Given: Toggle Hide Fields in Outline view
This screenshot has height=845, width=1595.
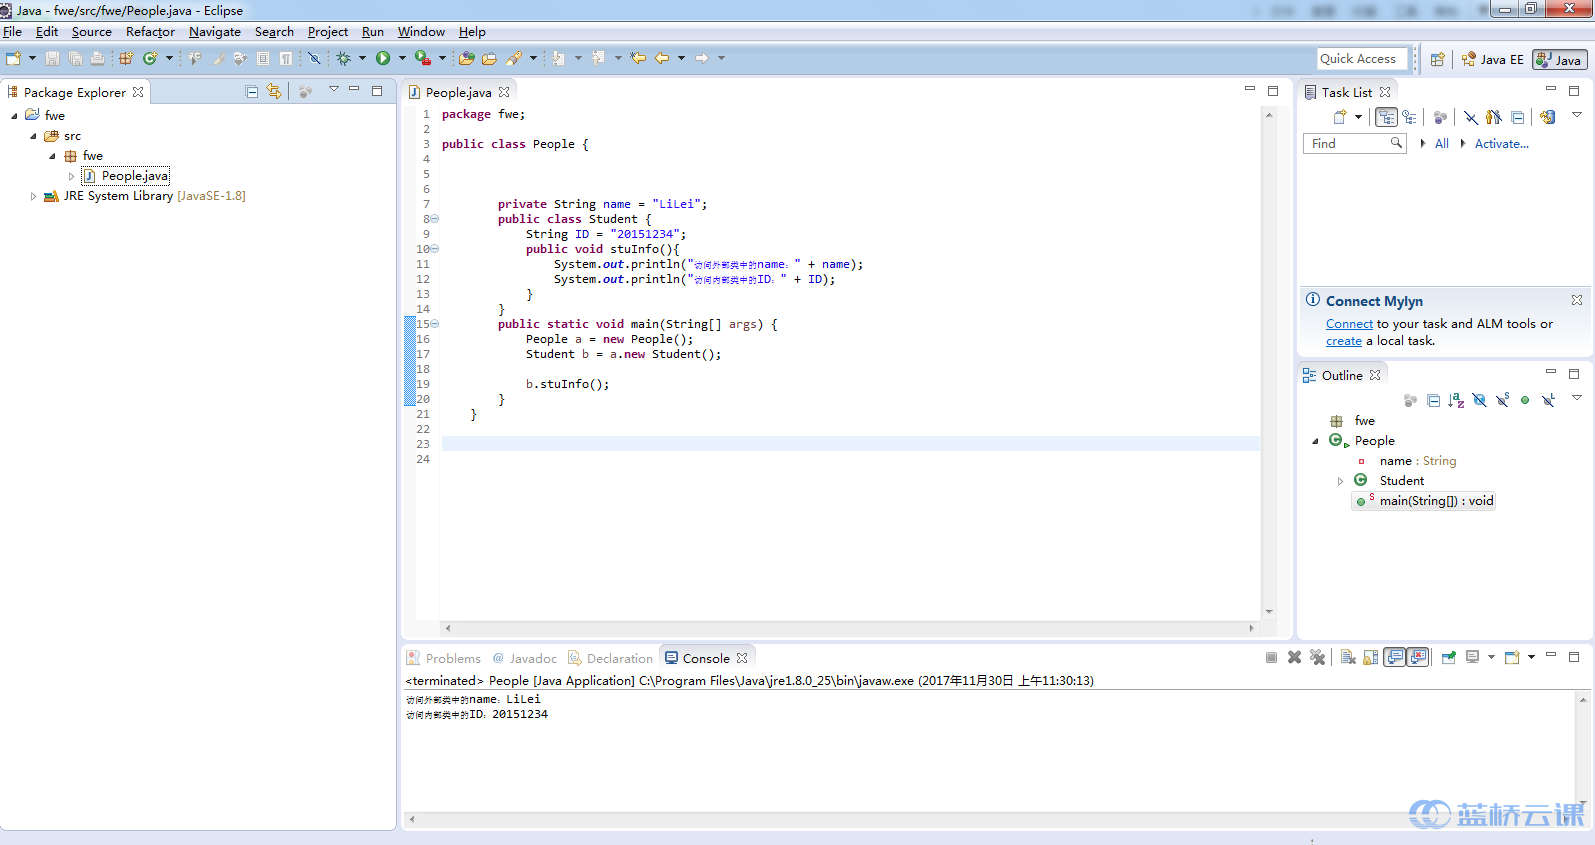Looking at the screenshot, I should coord(1479,401).
